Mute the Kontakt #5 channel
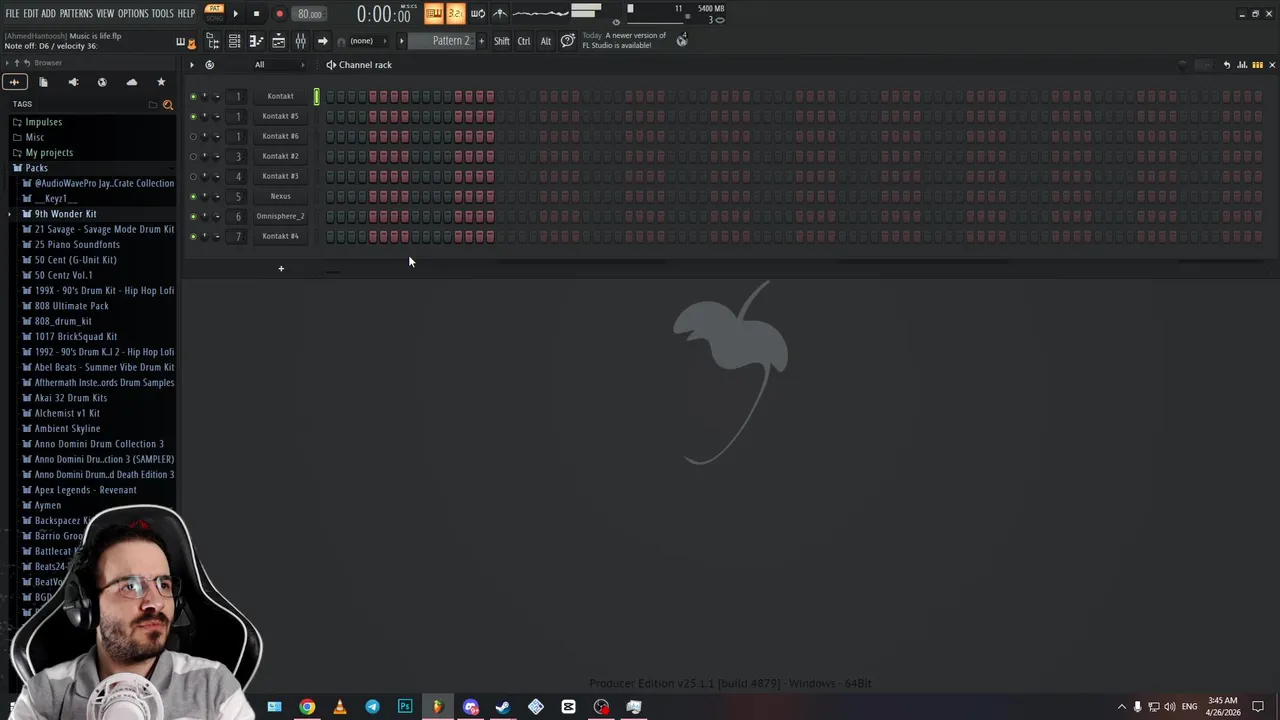Image resolution: width=1280 pixels, height=720 pixels. (193, 117)
